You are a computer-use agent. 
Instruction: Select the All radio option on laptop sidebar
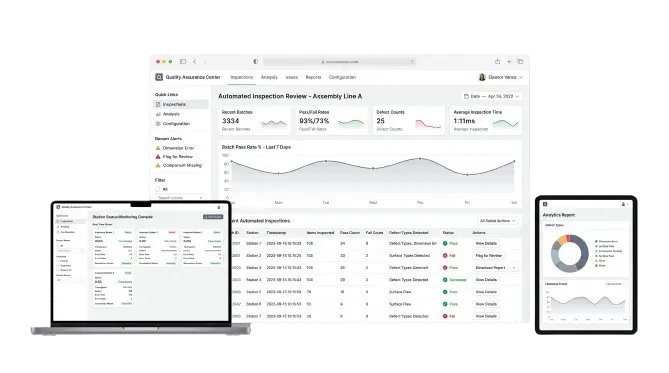[58, 246]
